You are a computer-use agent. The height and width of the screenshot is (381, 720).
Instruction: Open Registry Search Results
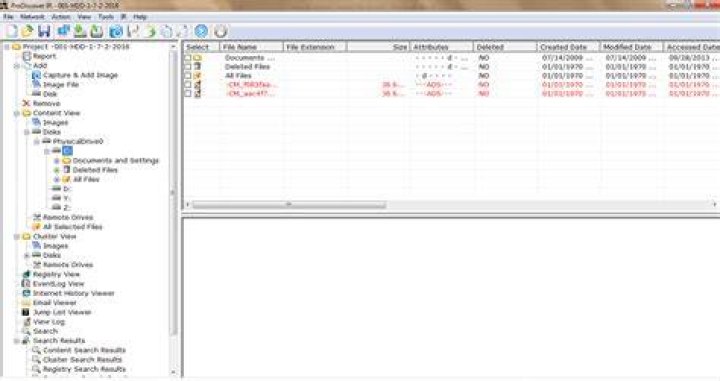84,369
